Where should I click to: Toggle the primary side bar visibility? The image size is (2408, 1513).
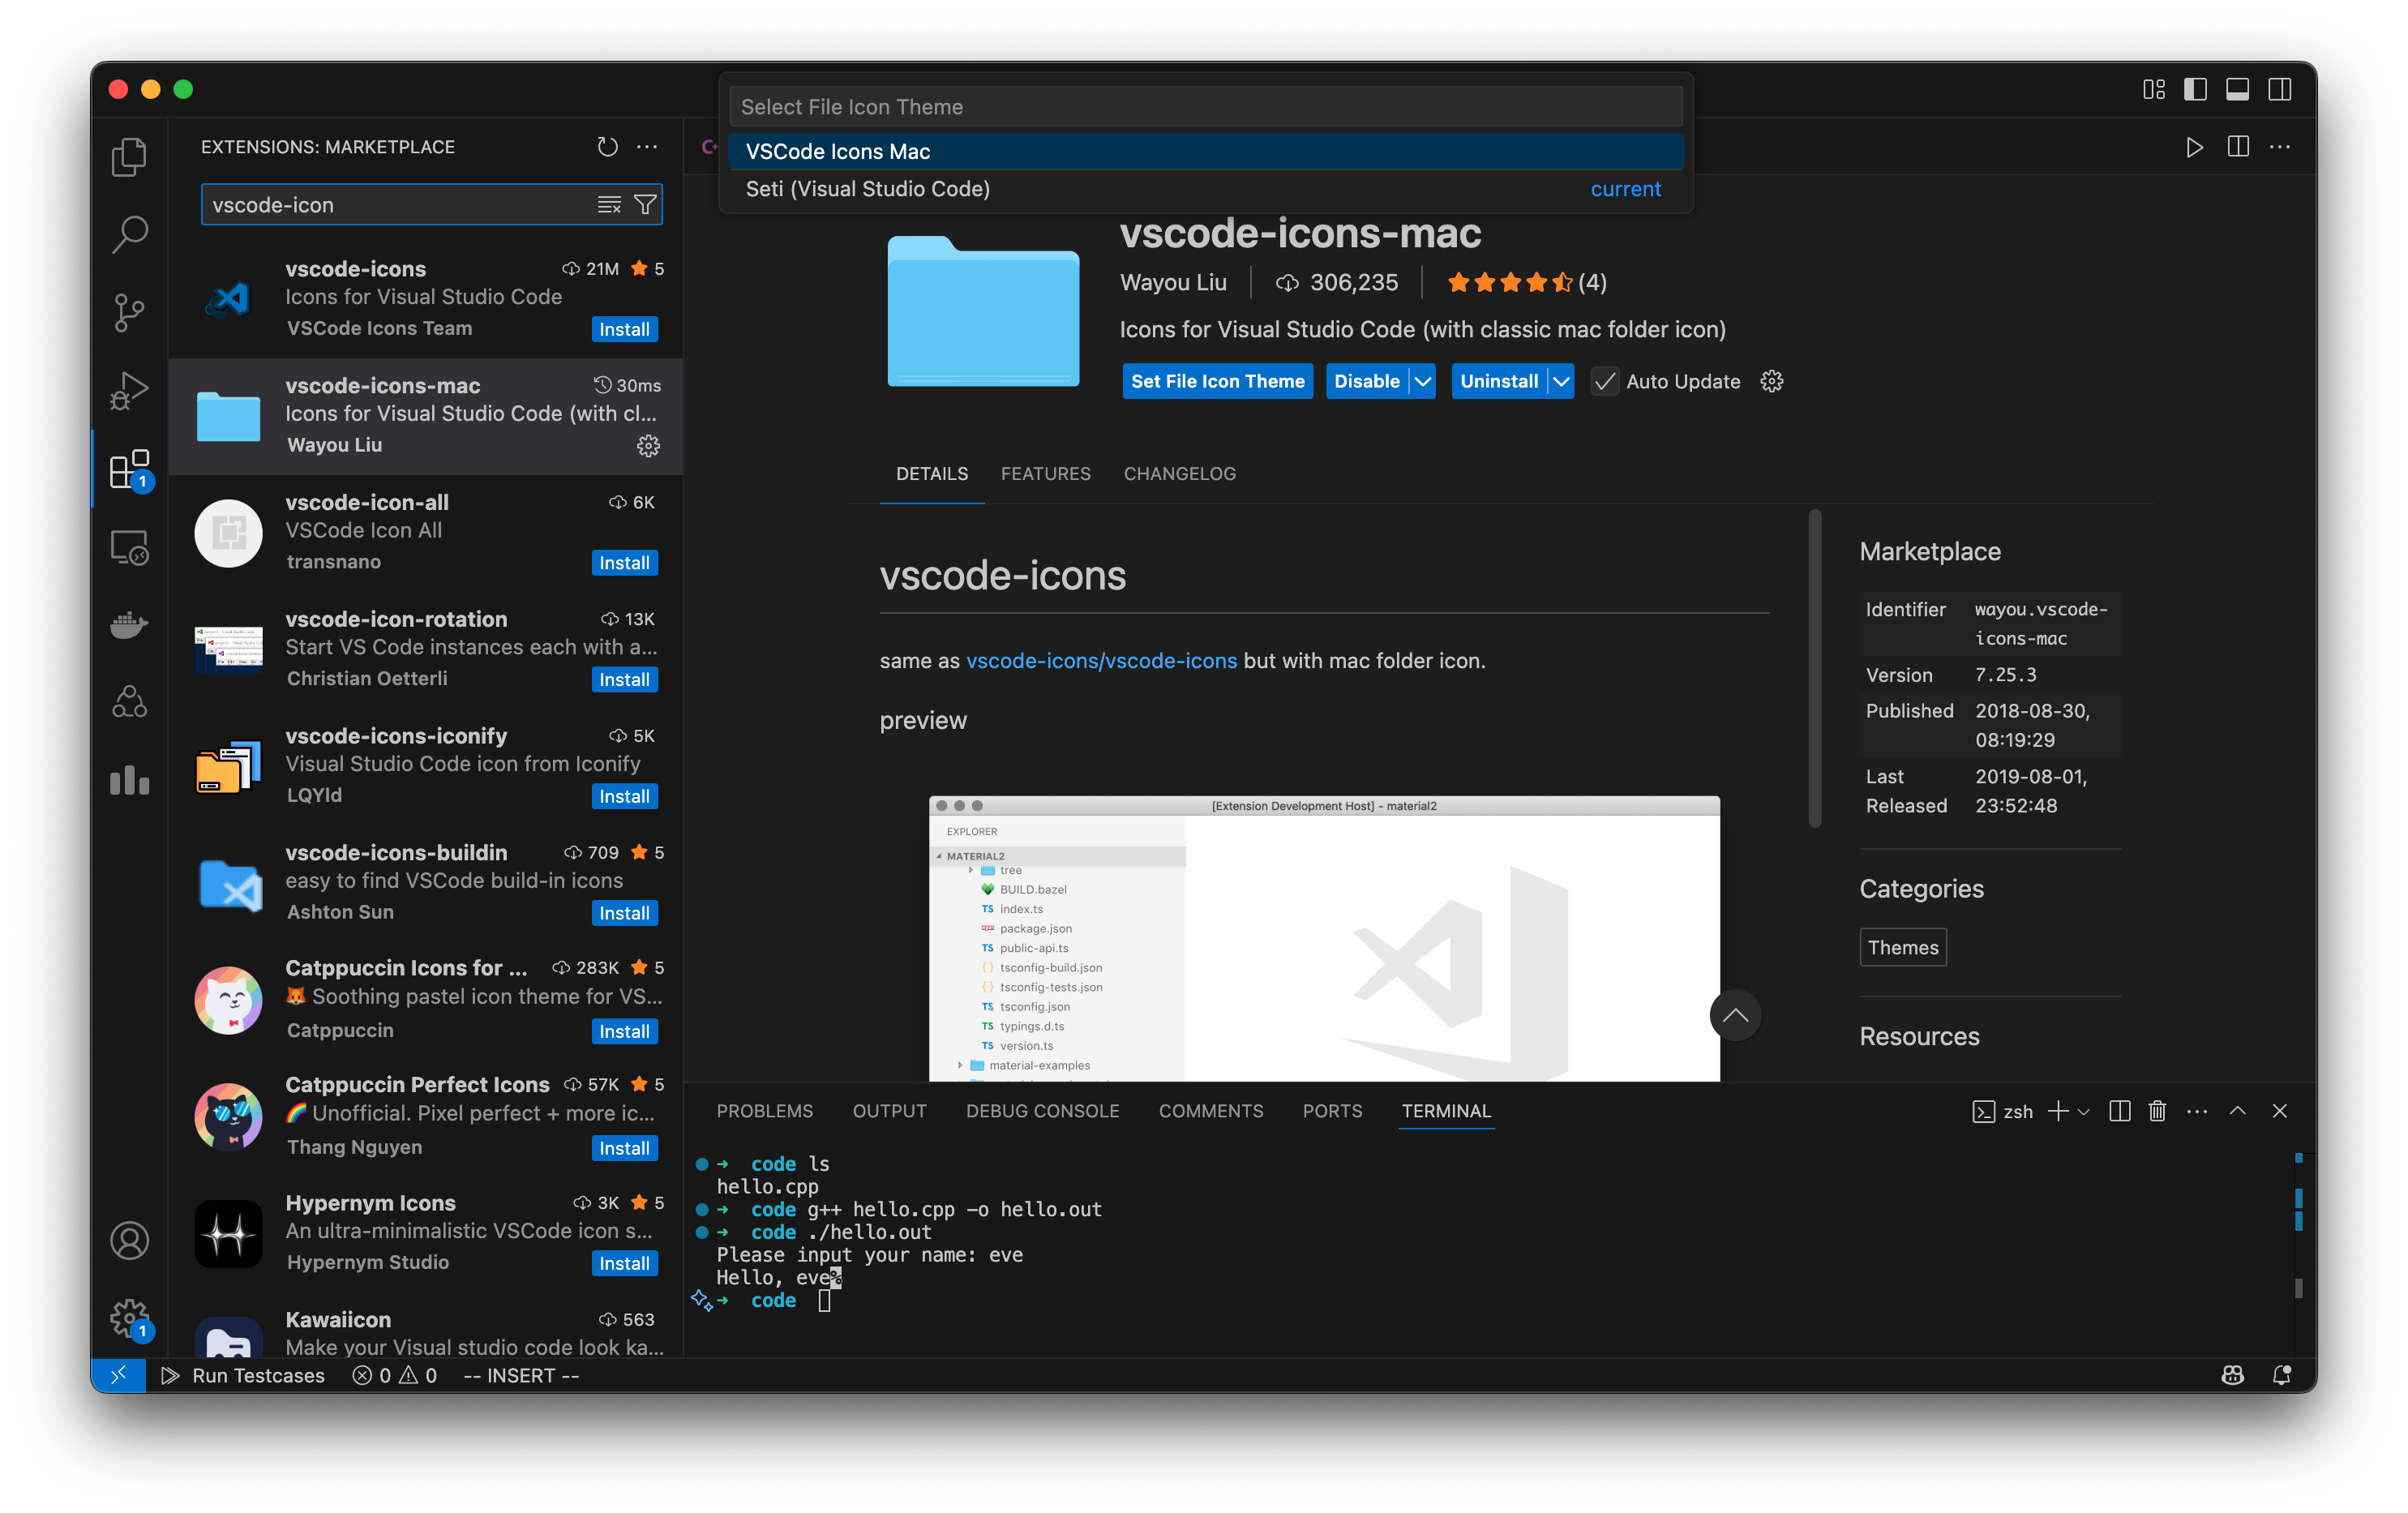point(2195,89)
